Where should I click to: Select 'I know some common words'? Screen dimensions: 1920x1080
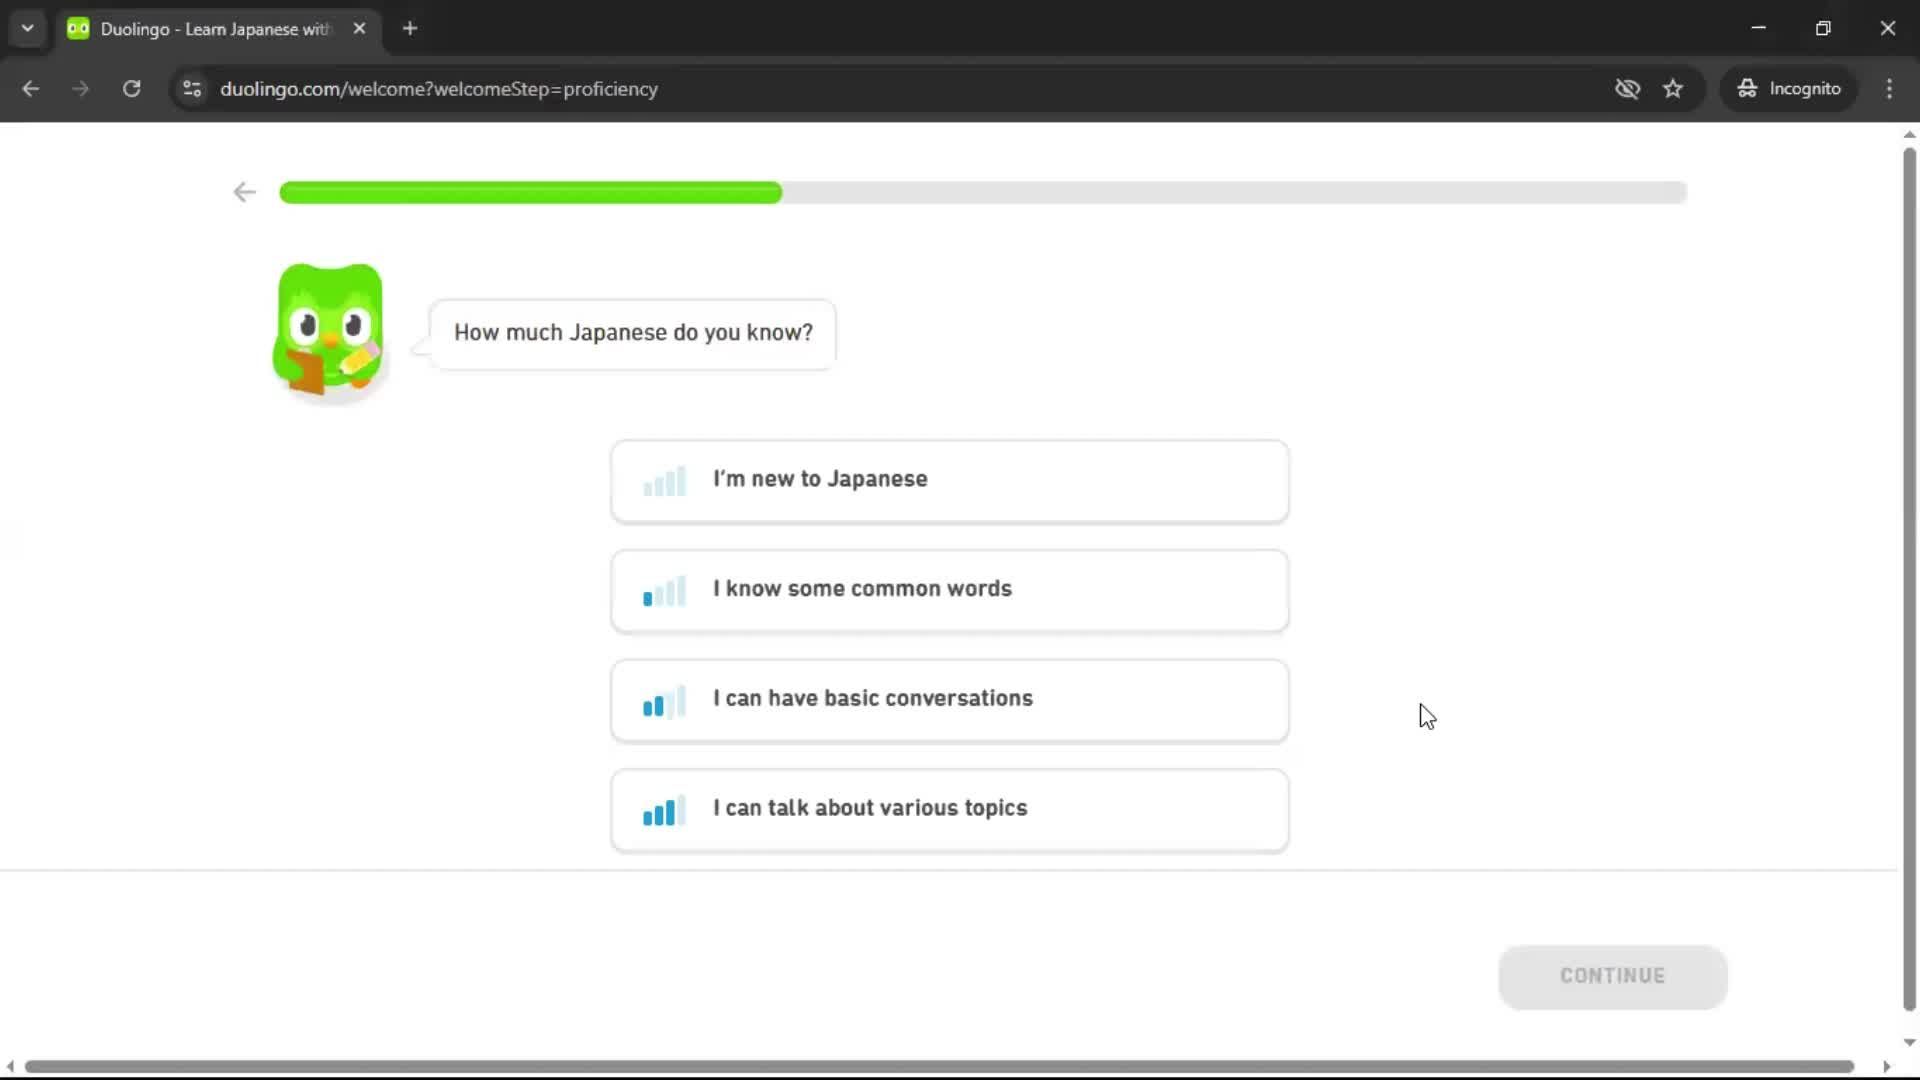[948, 590]
